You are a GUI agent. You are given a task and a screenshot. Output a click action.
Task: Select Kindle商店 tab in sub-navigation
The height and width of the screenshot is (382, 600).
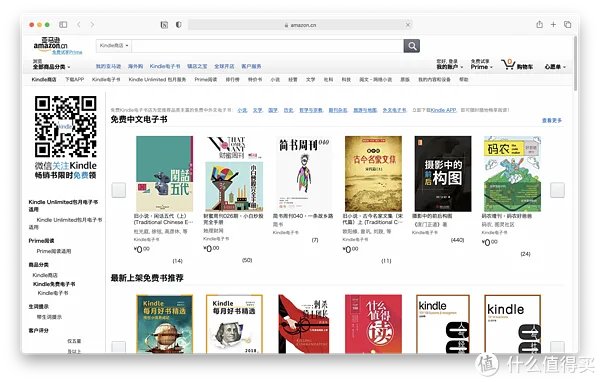click(x=44, y=80)
